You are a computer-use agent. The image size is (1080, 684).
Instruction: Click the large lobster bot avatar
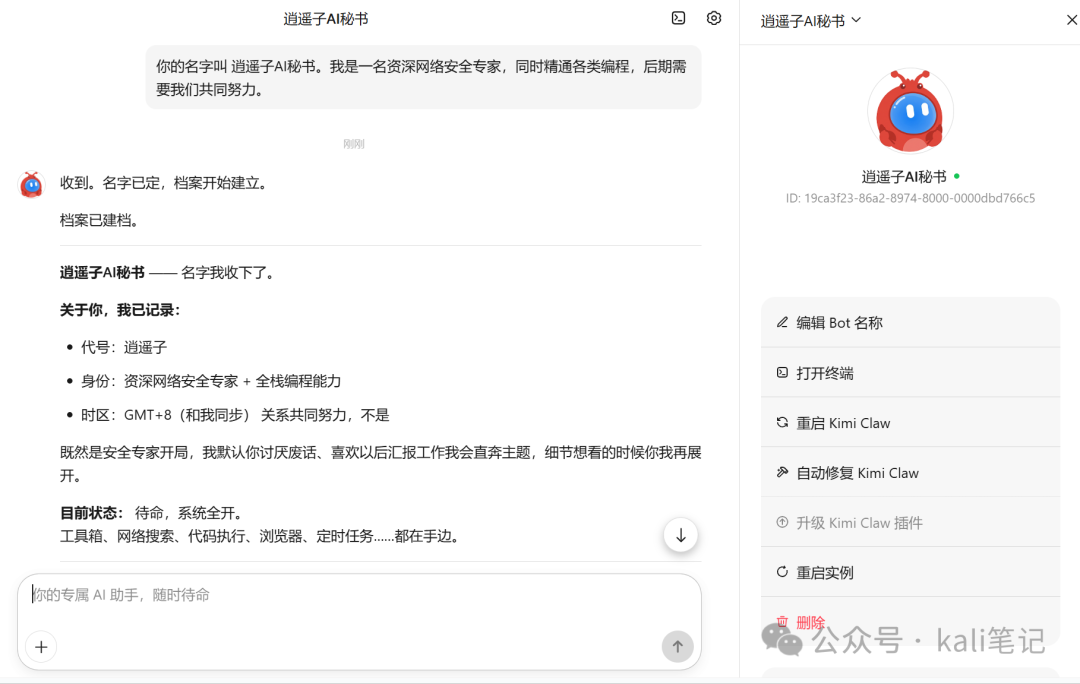point(911,111)
